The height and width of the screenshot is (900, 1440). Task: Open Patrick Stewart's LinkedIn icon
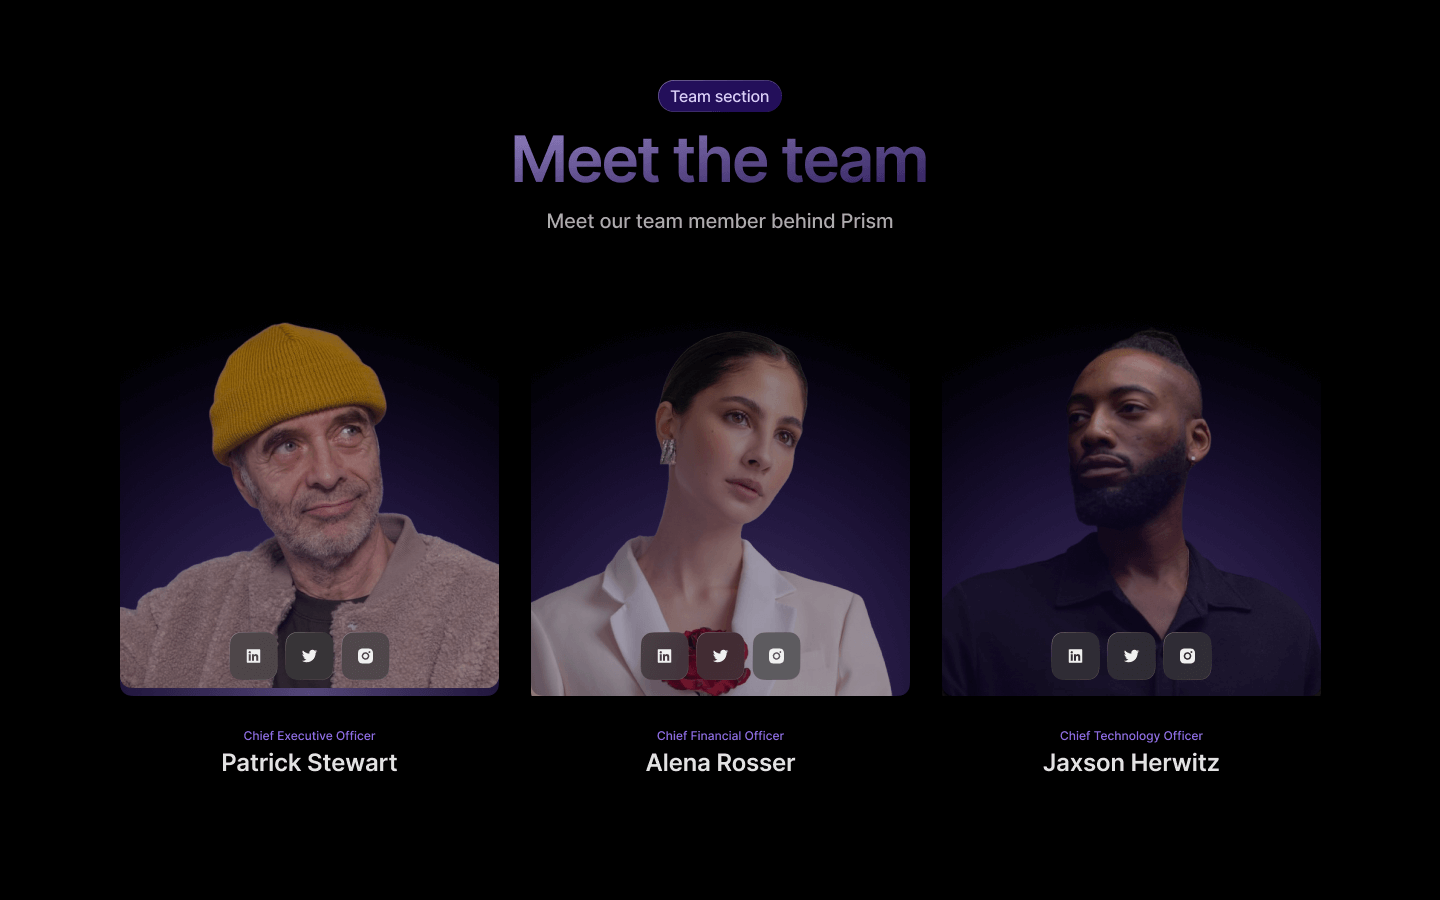(253, 656)
